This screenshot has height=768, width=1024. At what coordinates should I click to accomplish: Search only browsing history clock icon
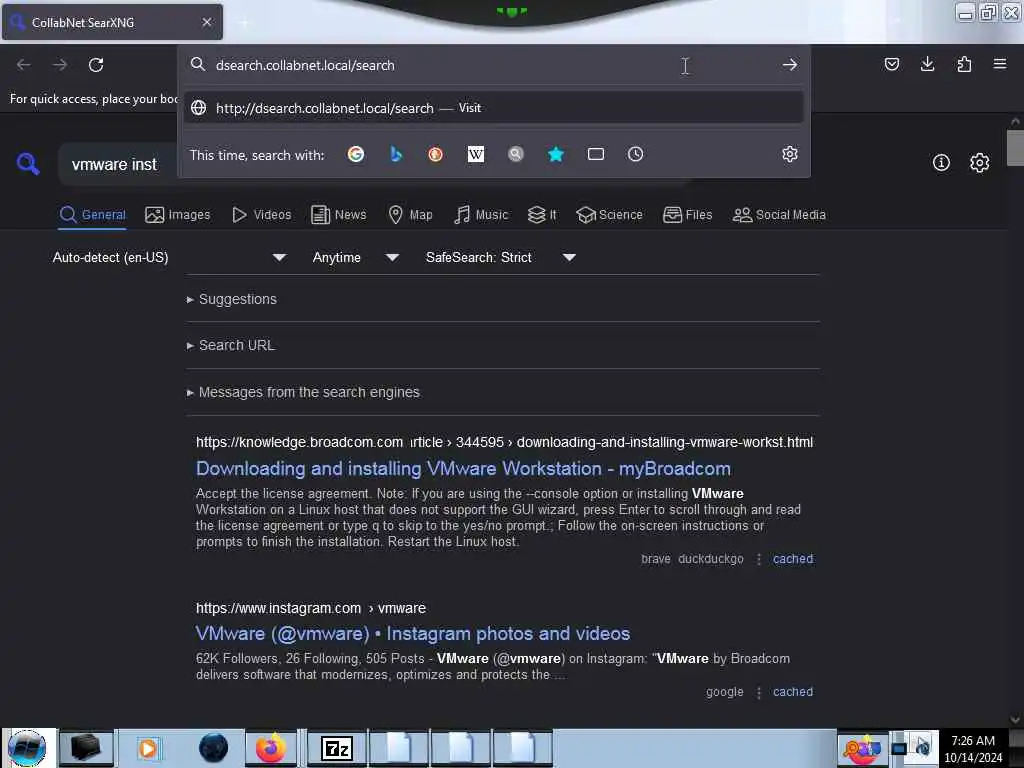coord(635,154)
